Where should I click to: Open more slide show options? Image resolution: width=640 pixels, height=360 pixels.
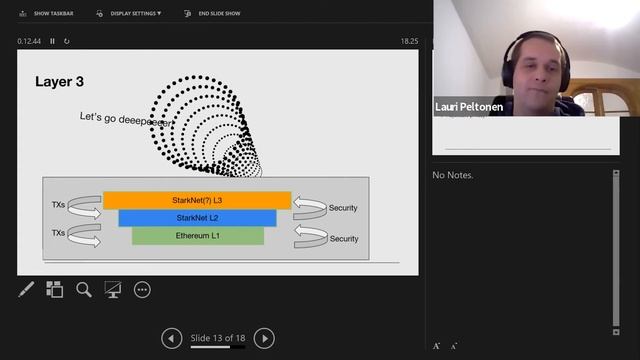142,290
